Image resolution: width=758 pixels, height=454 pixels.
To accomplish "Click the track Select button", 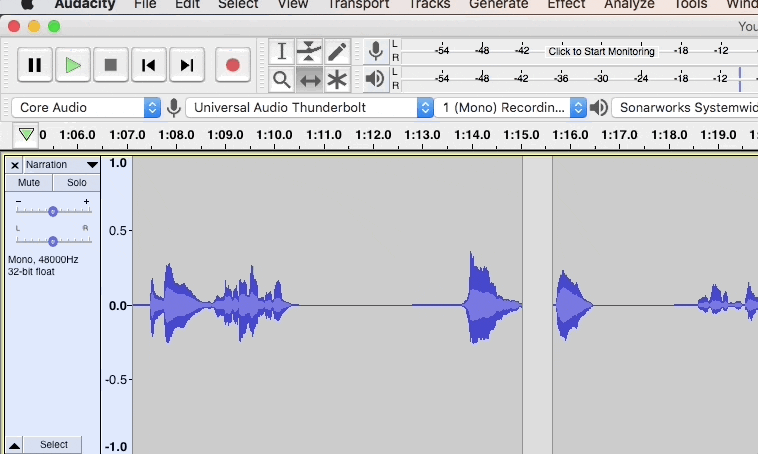I will (x=54, y=445).
